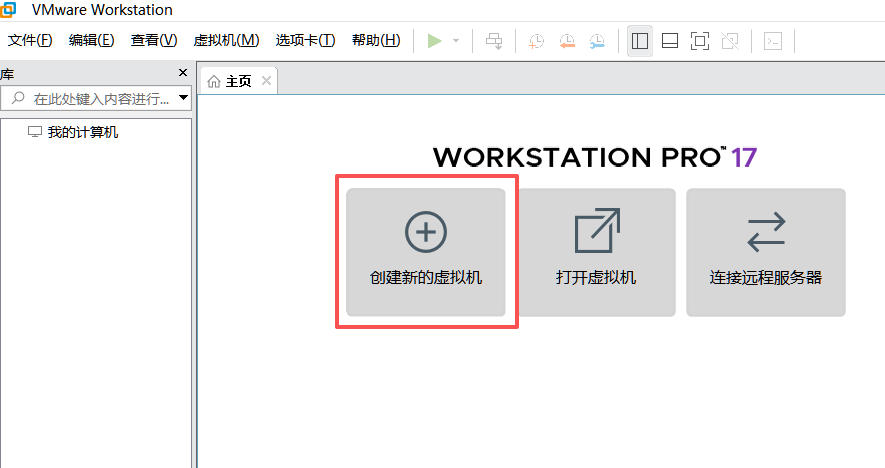Click the green power on play button
This screenshot has width=885, height=468.
pyautogui.click(x=434, y=41)
